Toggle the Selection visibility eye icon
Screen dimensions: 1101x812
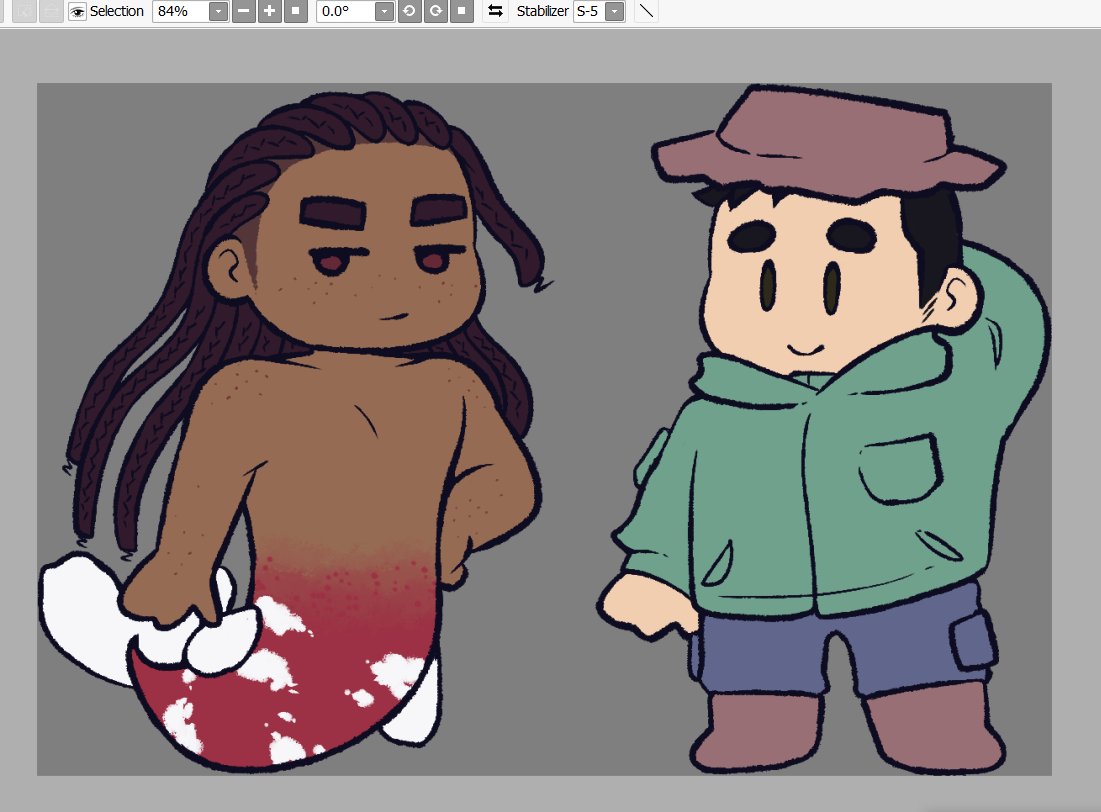(x=77, y=12)
